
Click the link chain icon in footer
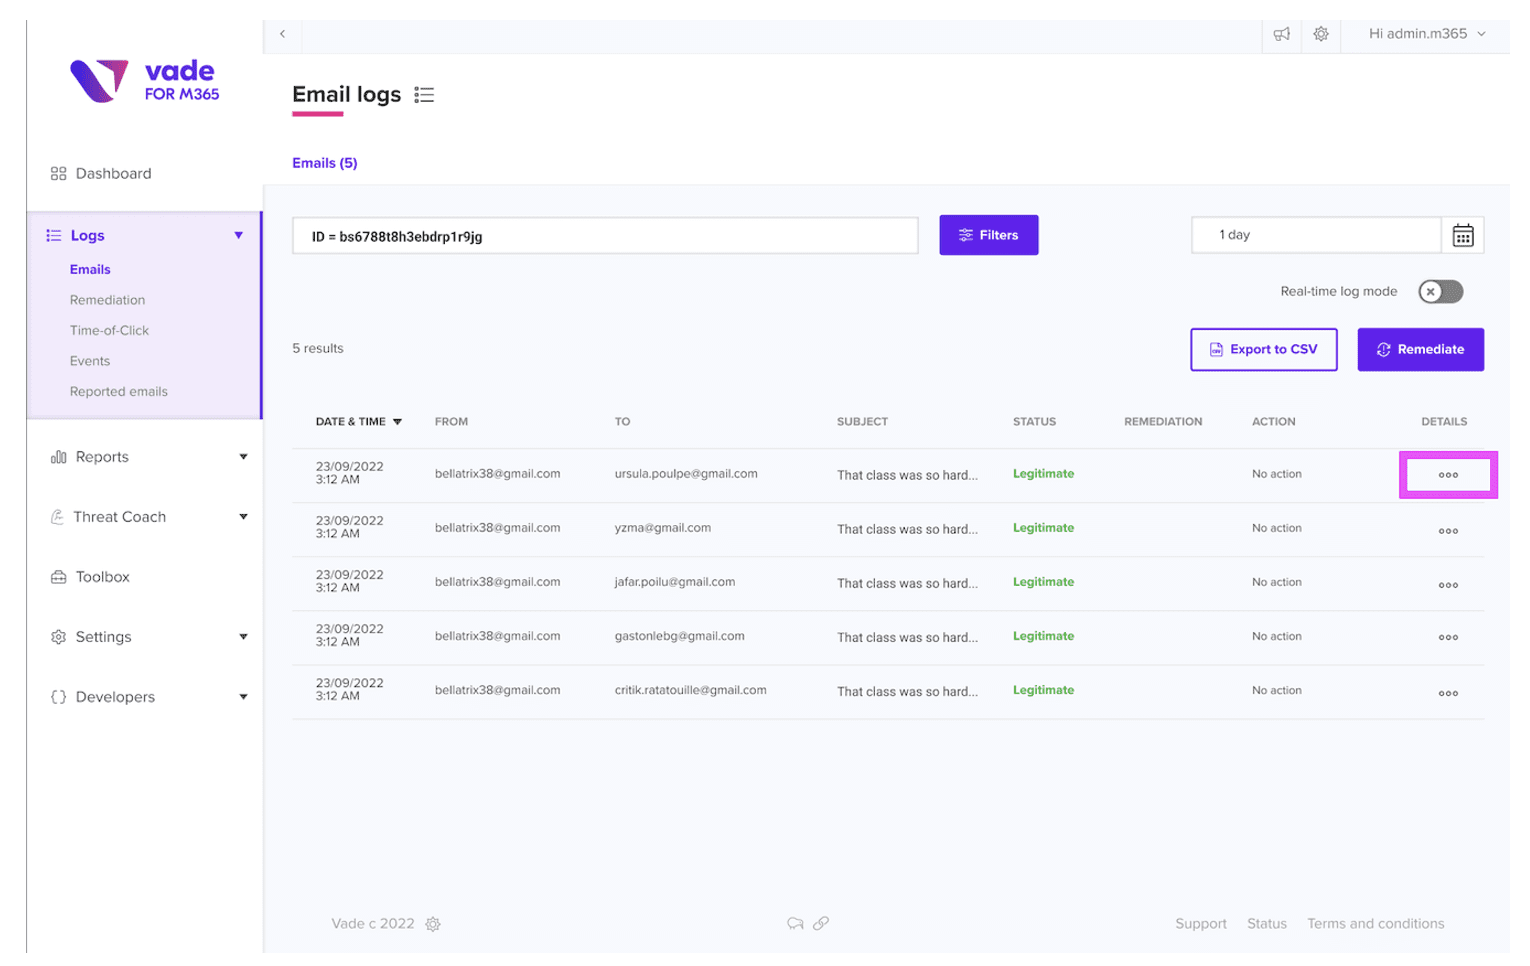pyautogui.click(x=821, y=923)
